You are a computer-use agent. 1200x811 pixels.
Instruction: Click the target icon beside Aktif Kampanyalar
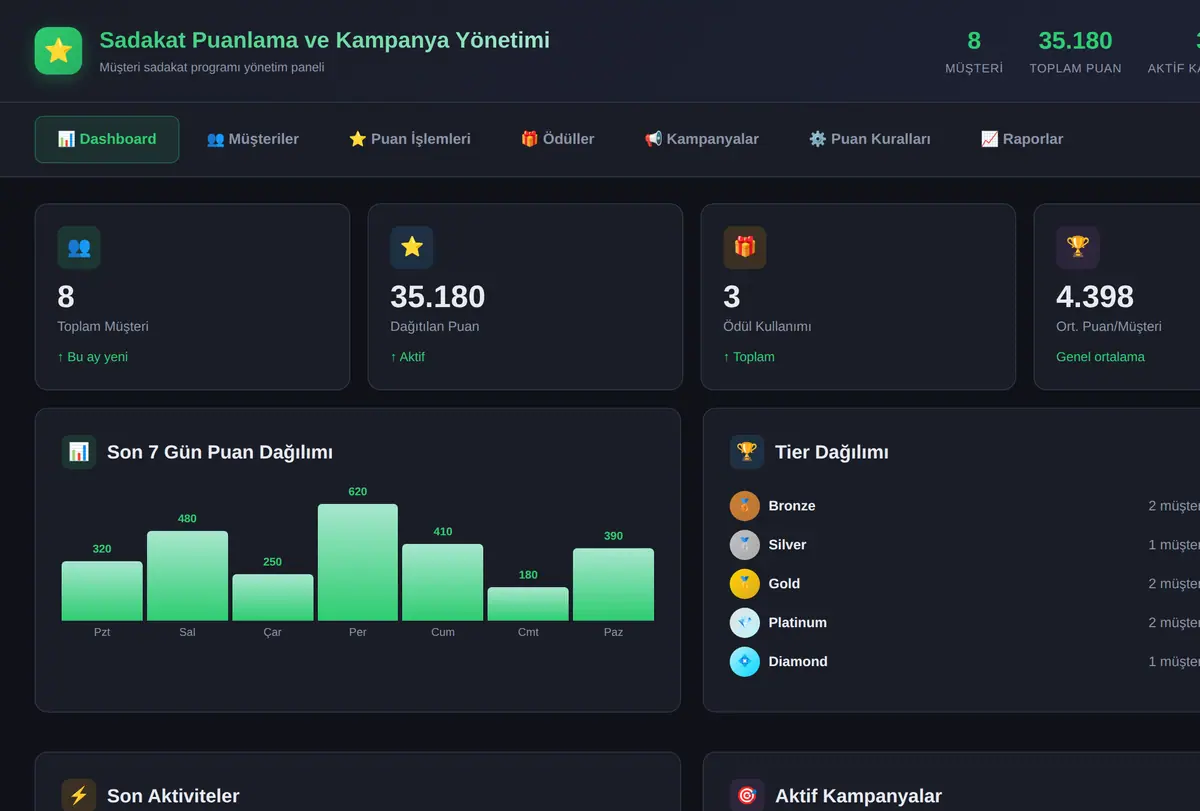[x=747, y=796]
